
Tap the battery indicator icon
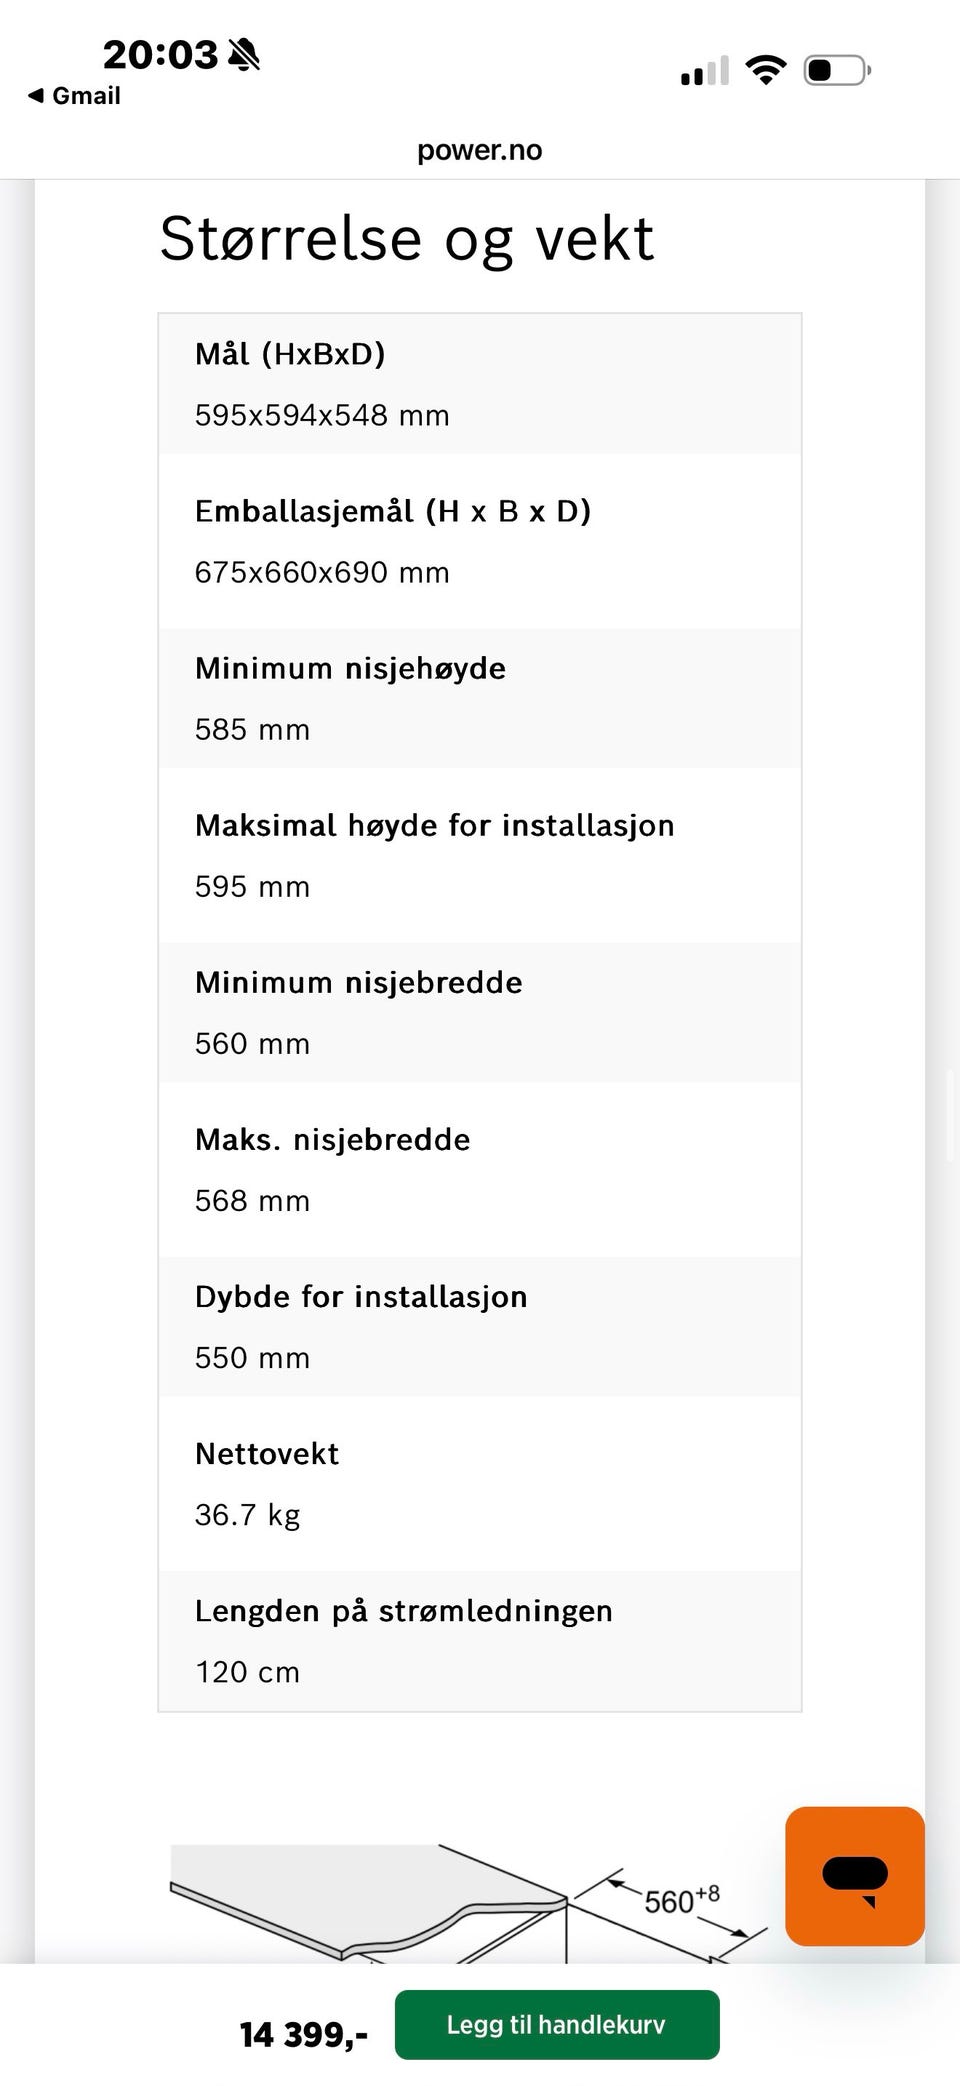838,70
